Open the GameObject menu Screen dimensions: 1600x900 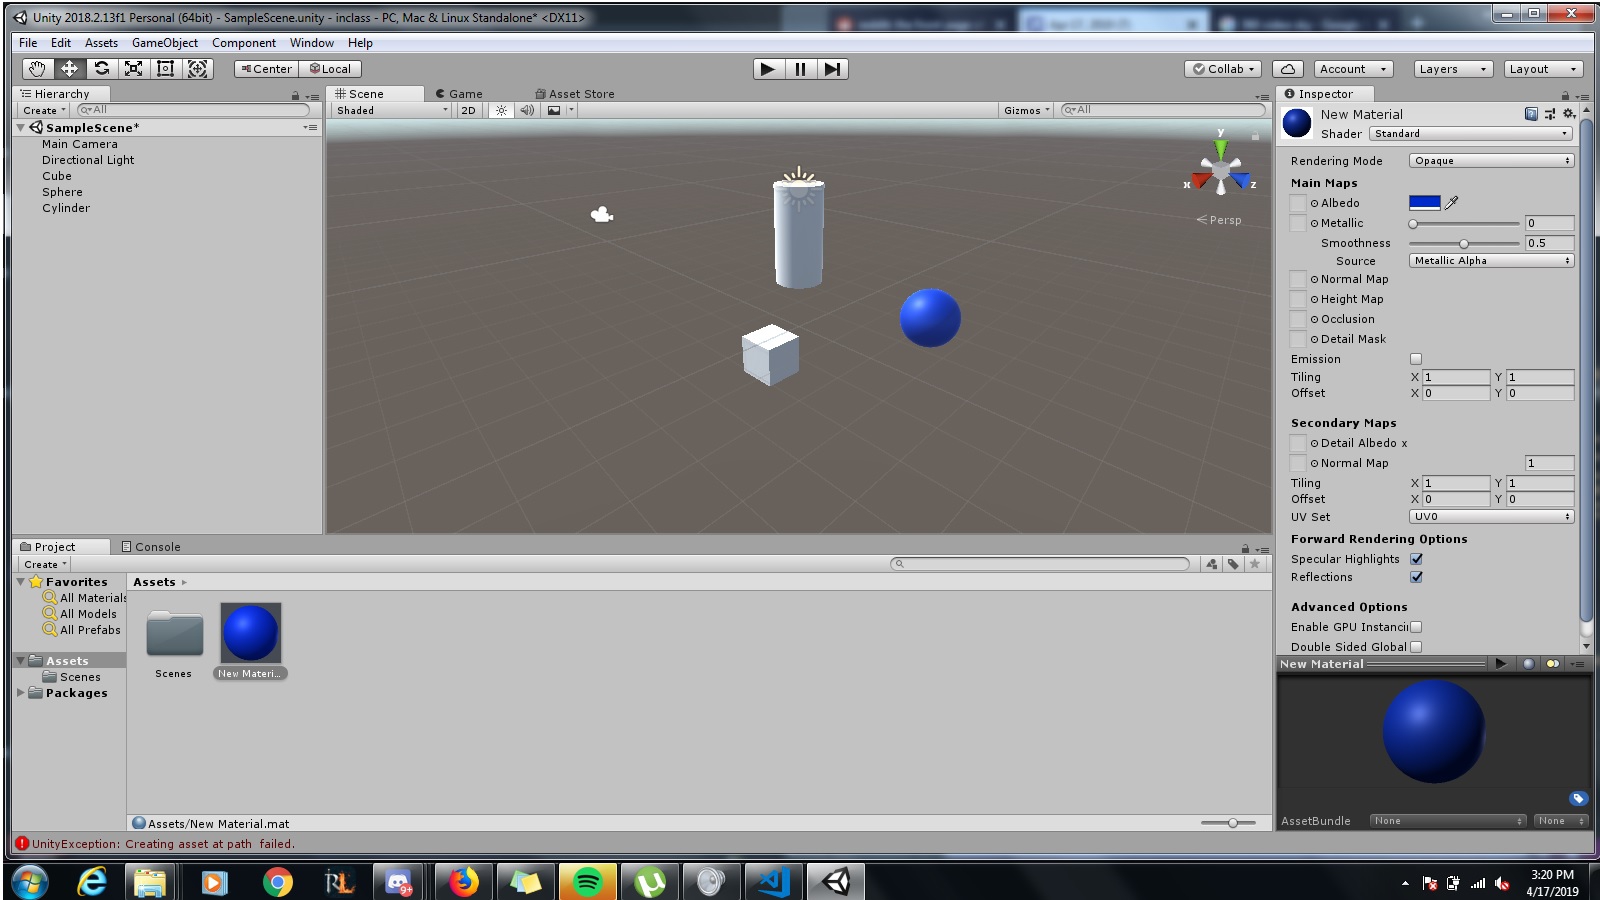(165, 43)
